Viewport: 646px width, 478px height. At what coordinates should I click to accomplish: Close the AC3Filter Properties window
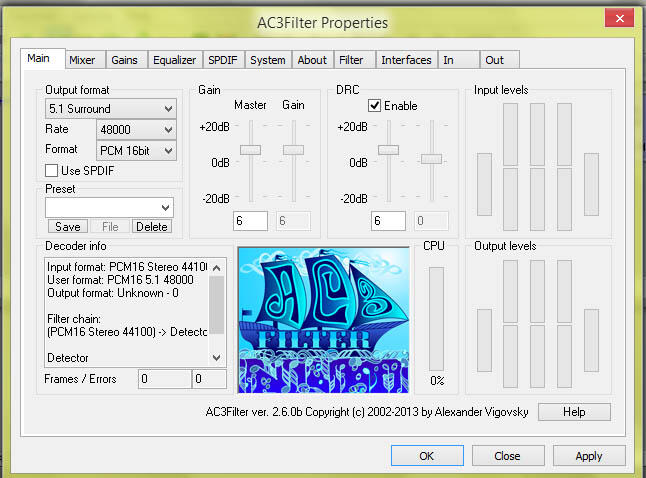point(620,18)
